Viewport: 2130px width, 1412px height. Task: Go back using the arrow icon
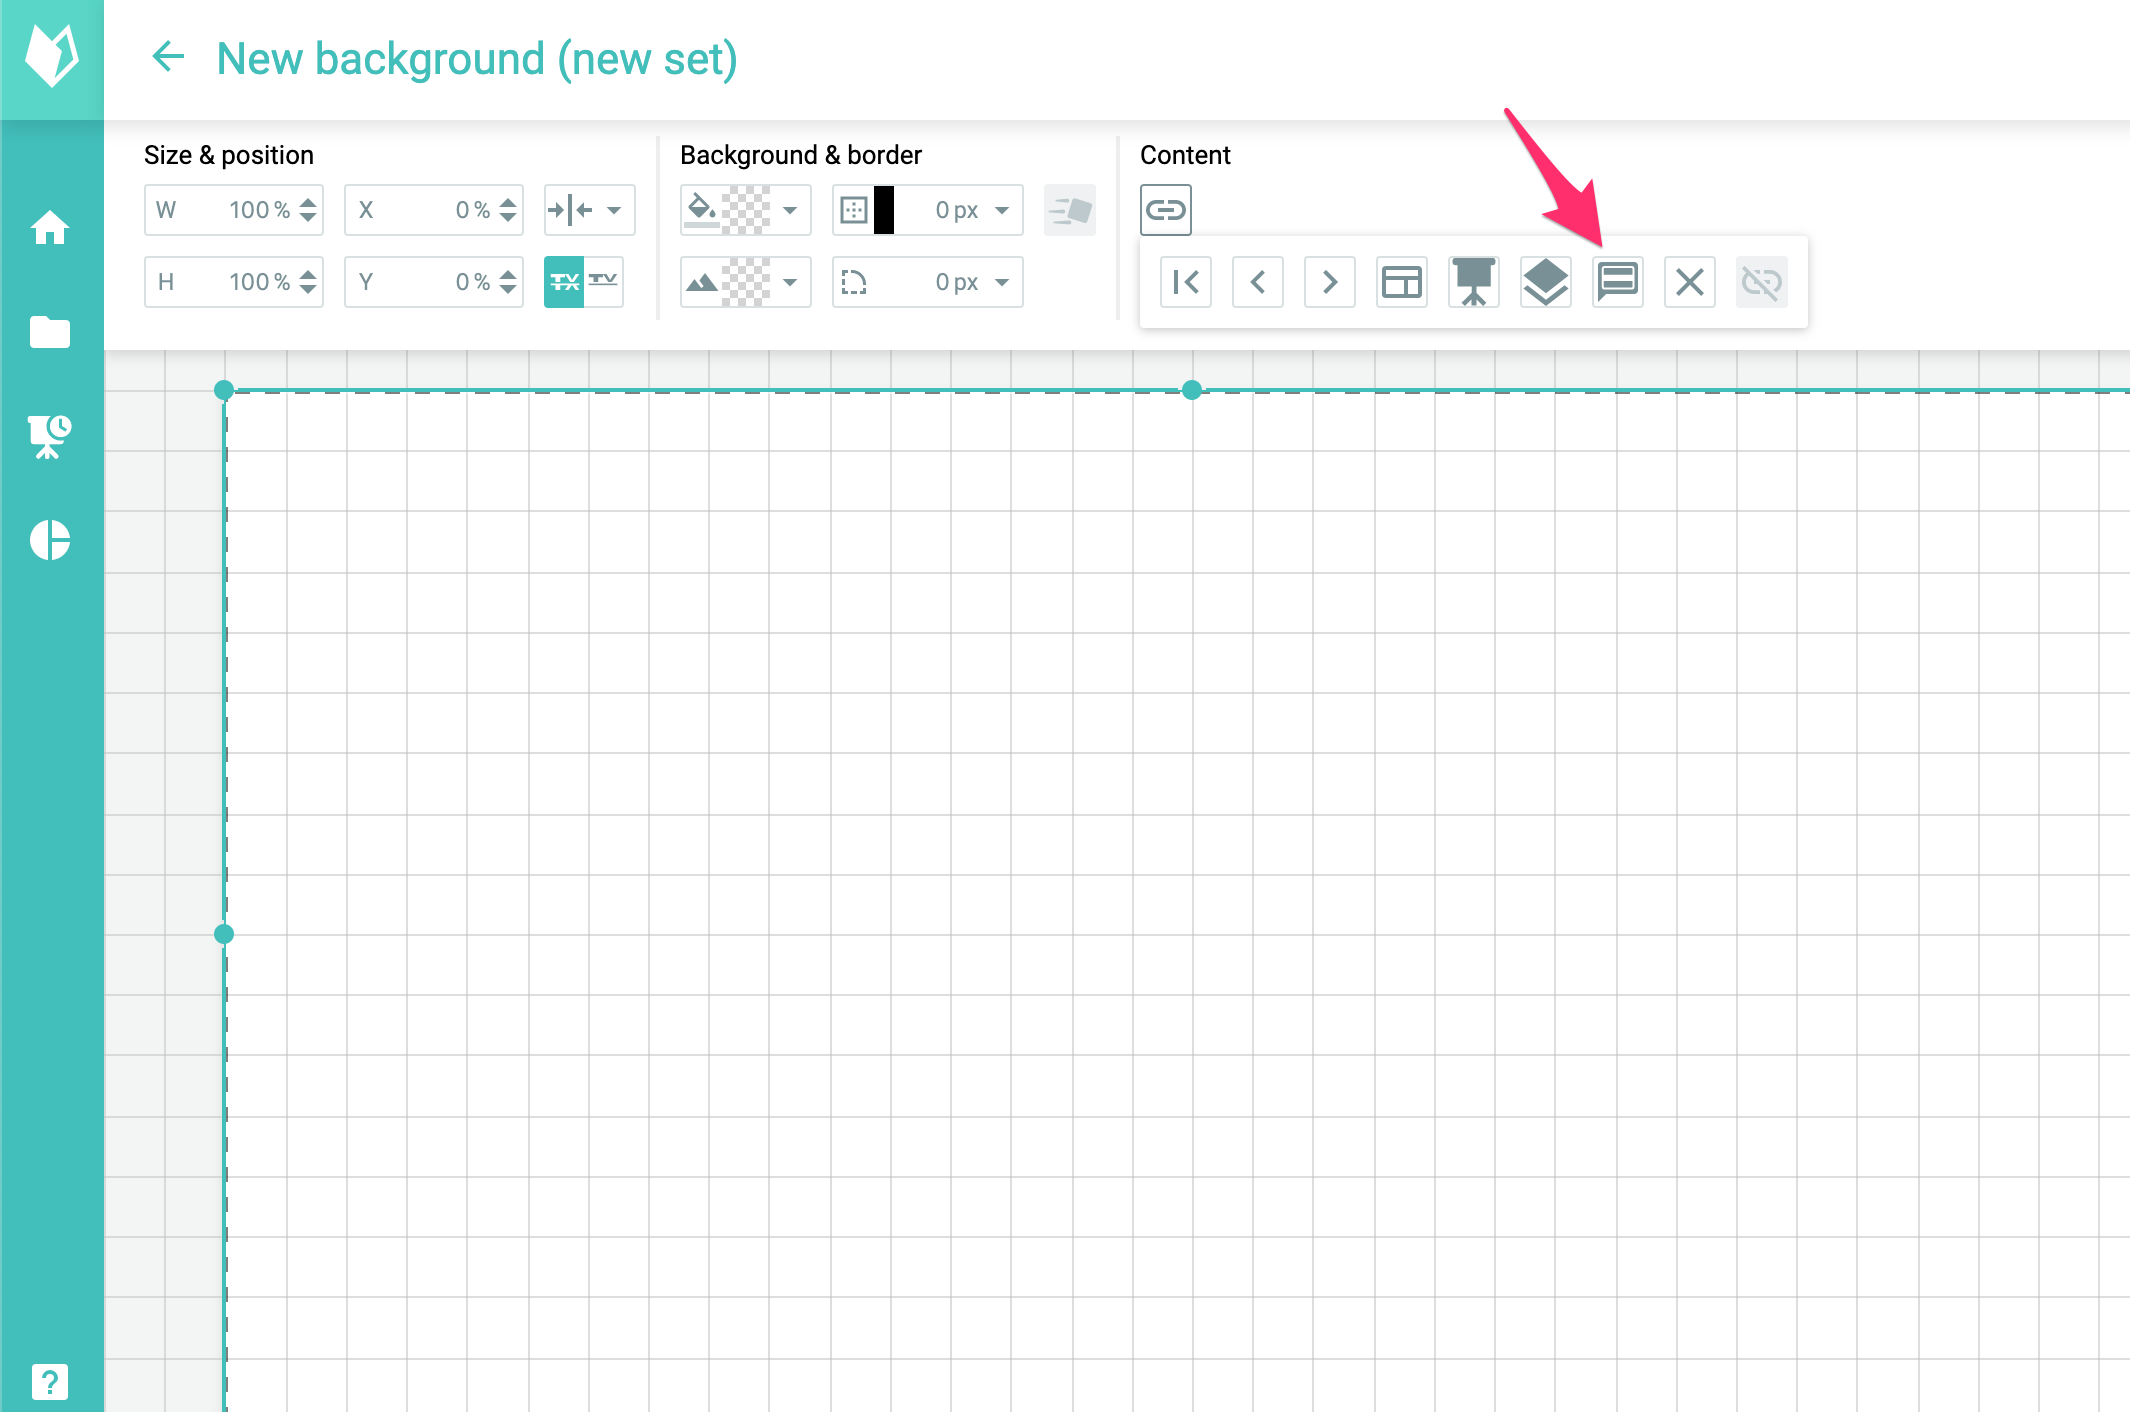click(x=168, y=57)
